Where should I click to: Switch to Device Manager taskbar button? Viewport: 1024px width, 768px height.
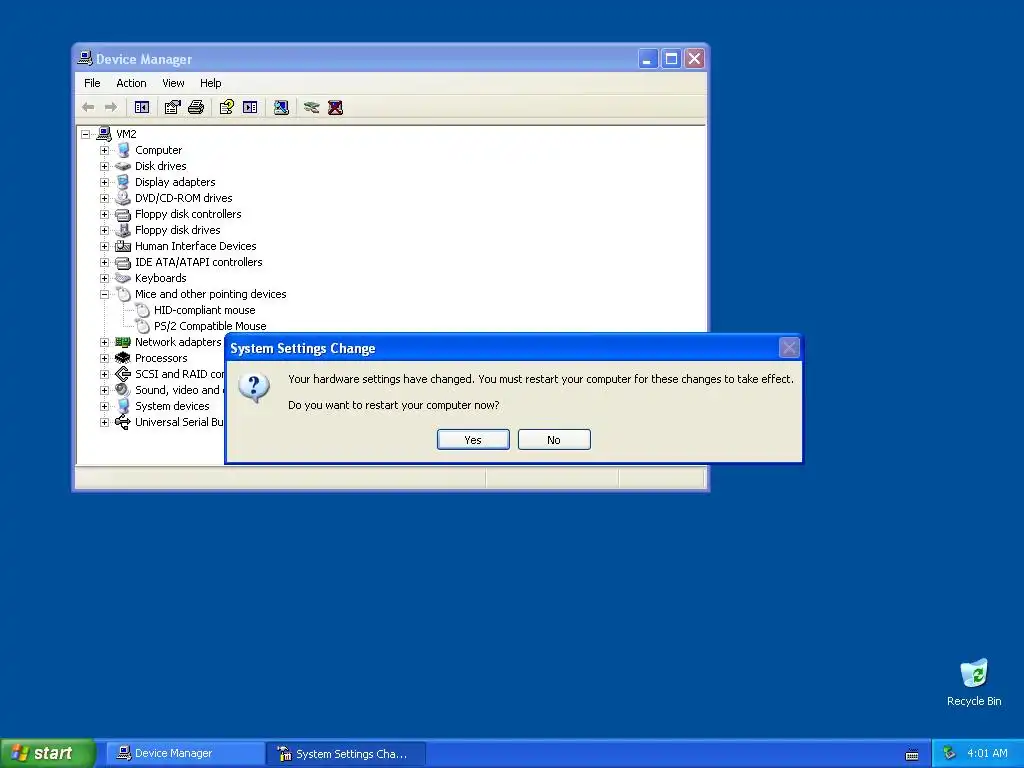click(x=185, y=754)
